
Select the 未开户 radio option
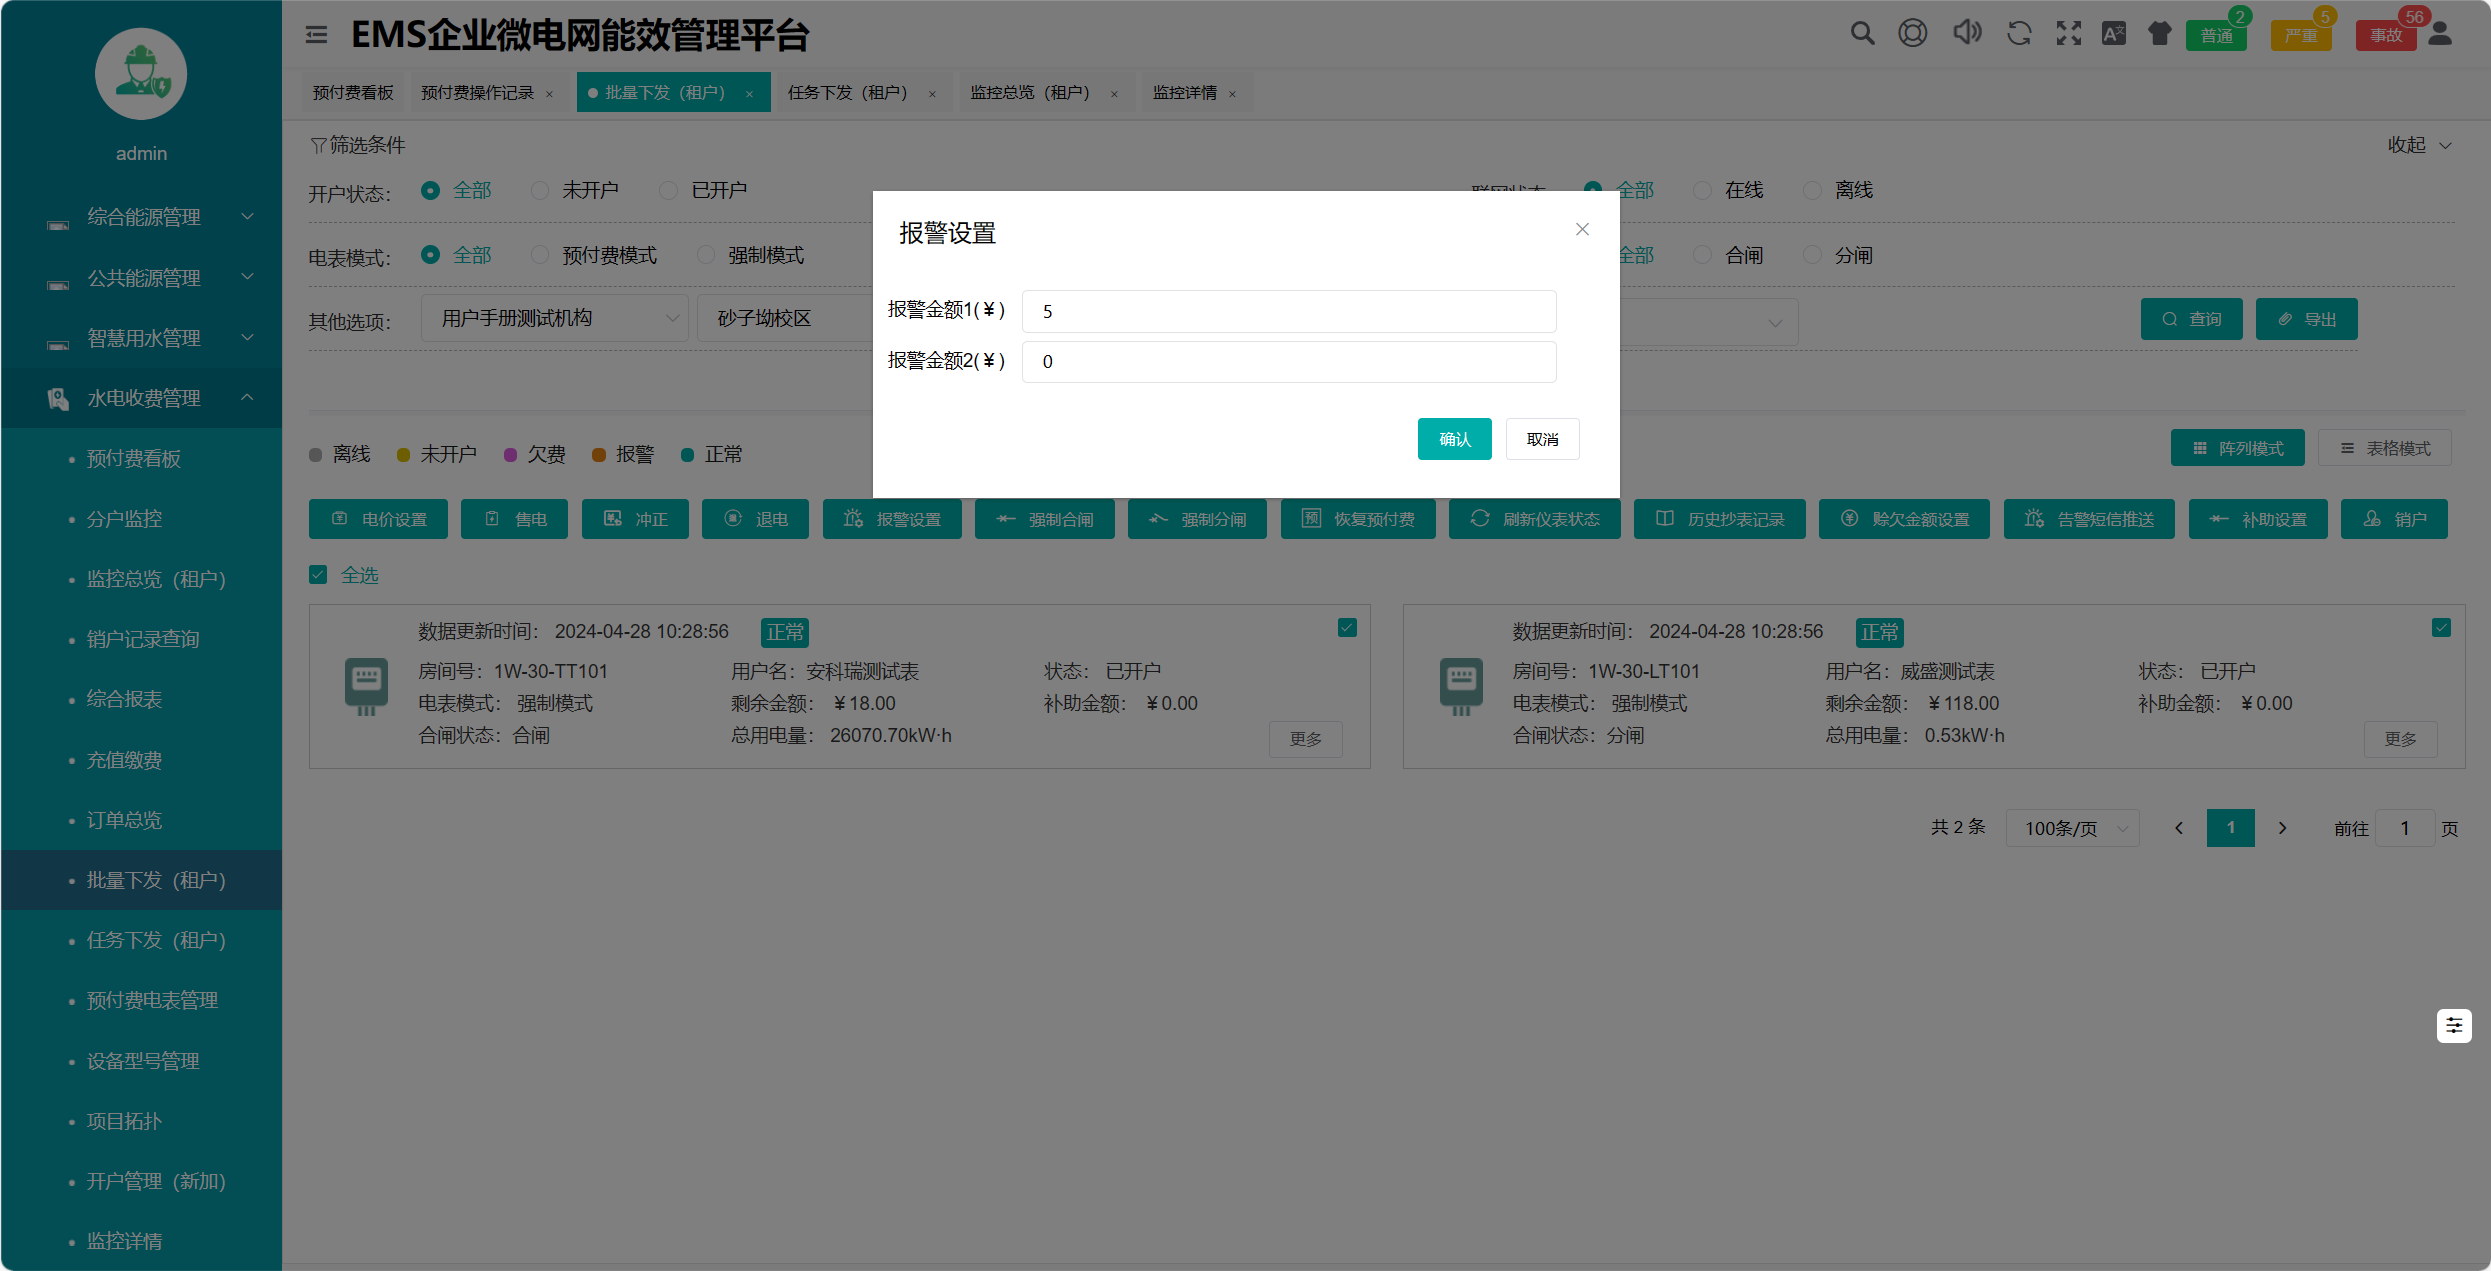tap(540, 190)
